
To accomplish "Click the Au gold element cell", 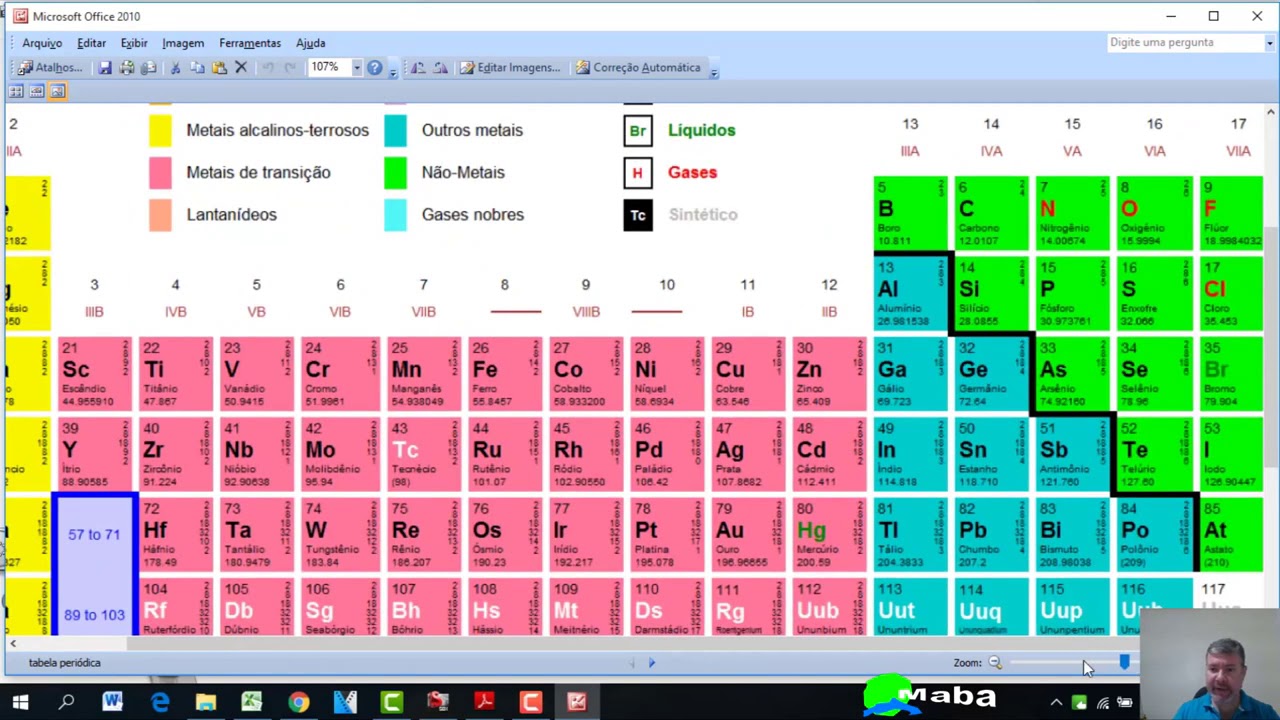I will (x=748, y=534).
